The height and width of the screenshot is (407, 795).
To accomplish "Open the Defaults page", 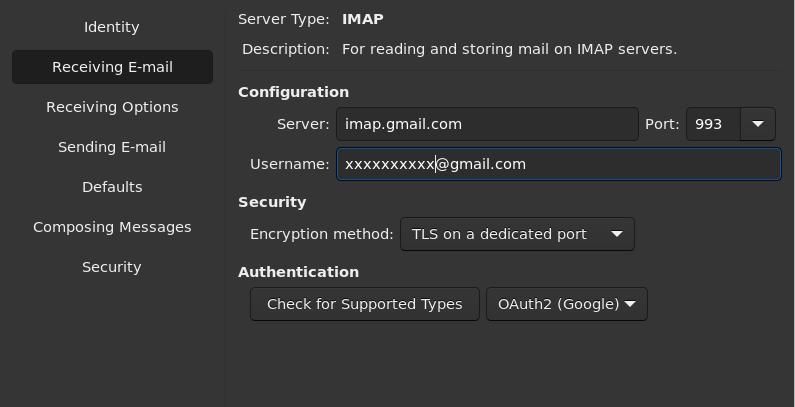I will [x=112, y=187].
